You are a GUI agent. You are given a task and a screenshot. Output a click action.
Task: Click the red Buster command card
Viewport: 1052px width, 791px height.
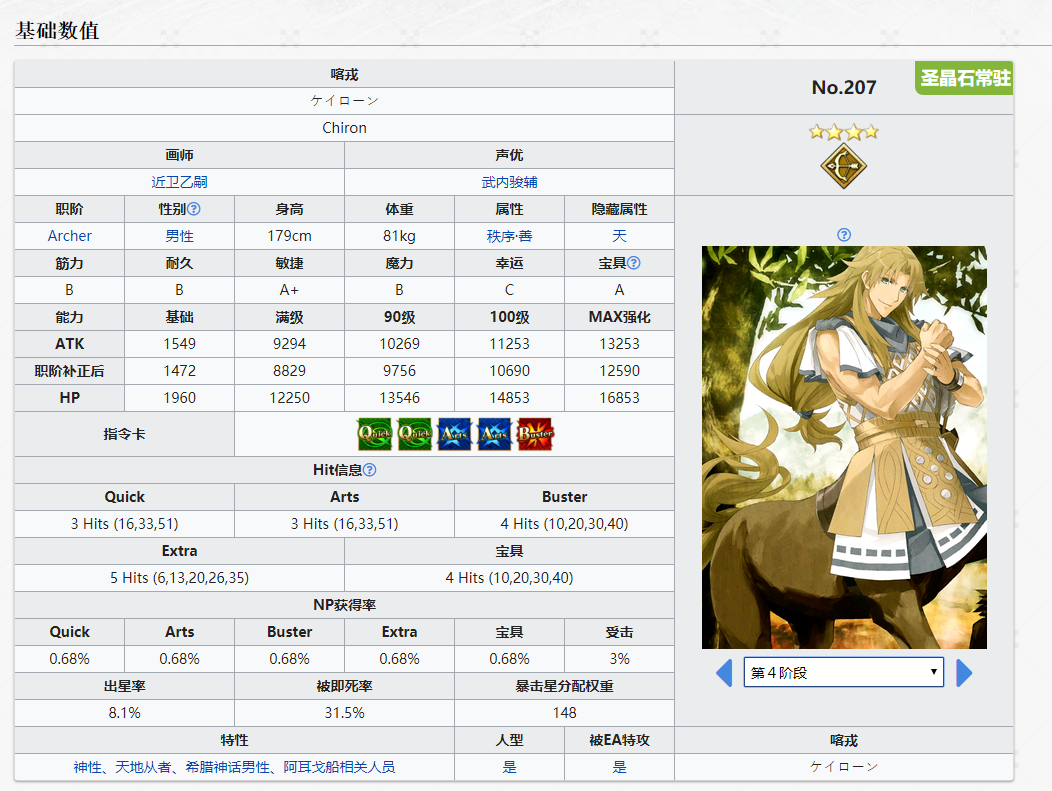(x=535, y=434)
